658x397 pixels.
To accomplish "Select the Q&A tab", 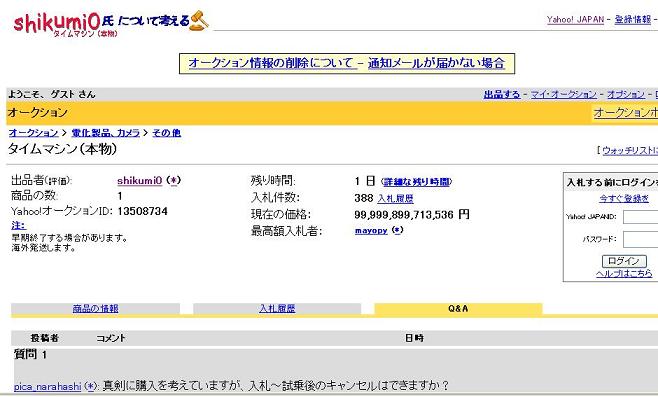I will pyautogui.click(x=458, y=308).
